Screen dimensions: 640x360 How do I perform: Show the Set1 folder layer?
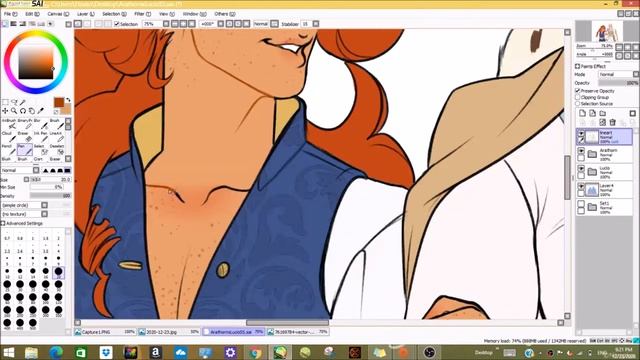click(x=581, y=204)
